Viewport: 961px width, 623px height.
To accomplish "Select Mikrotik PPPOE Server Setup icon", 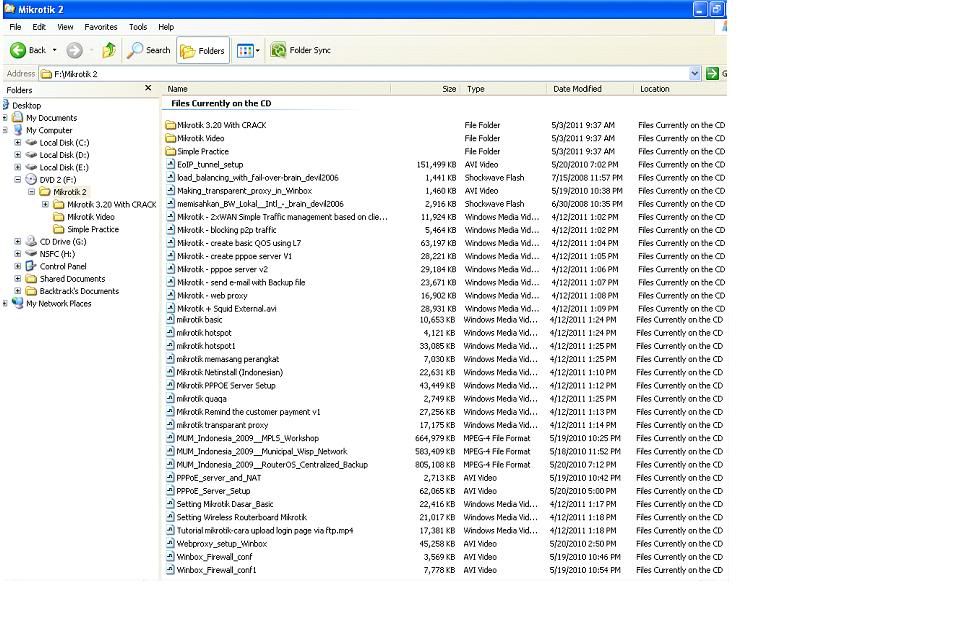I will click(170, 385).
